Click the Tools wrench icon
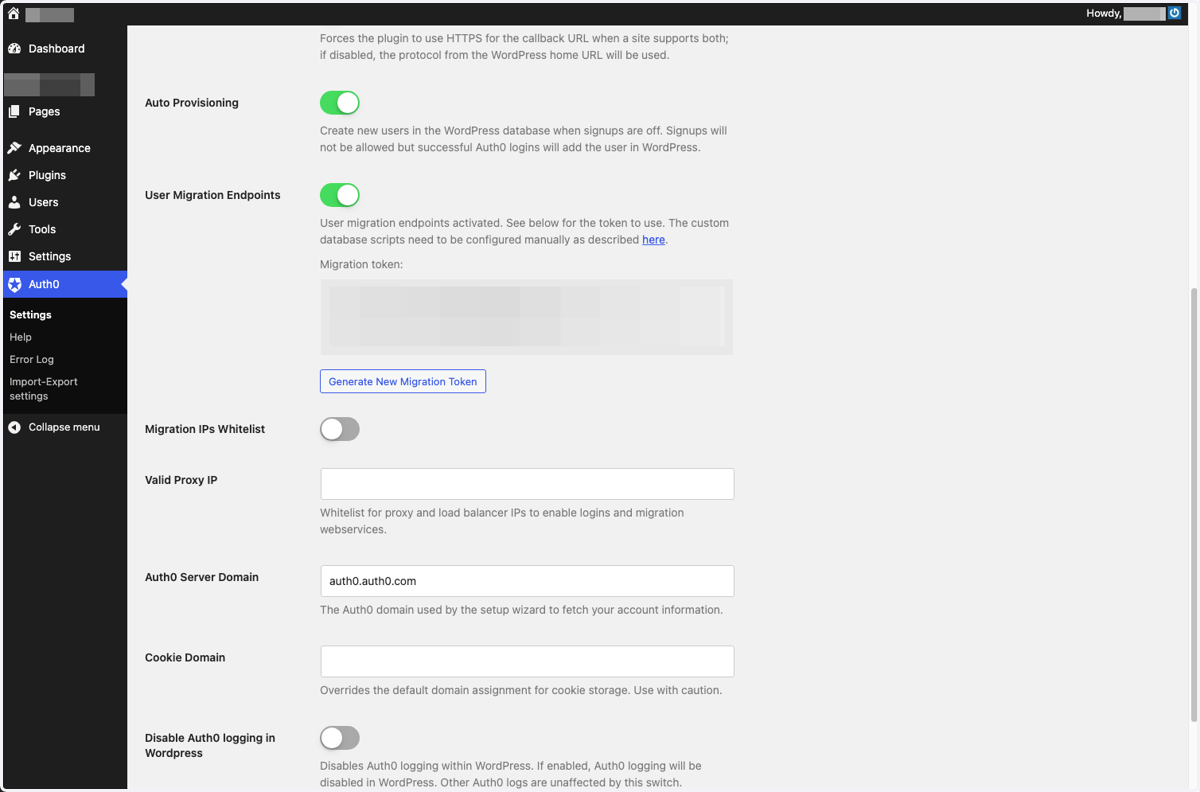Viewport: 1200px width, 792px height. (14, 229)
